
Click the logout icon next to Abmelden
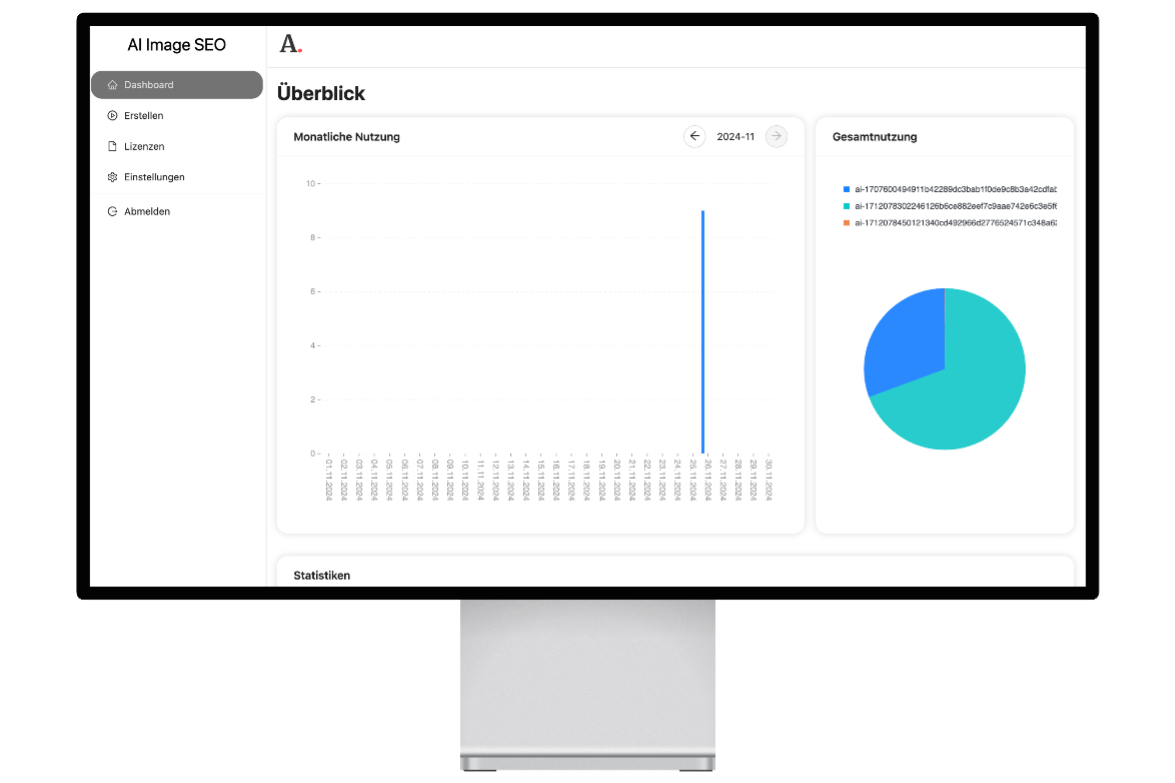coord(113,212)
